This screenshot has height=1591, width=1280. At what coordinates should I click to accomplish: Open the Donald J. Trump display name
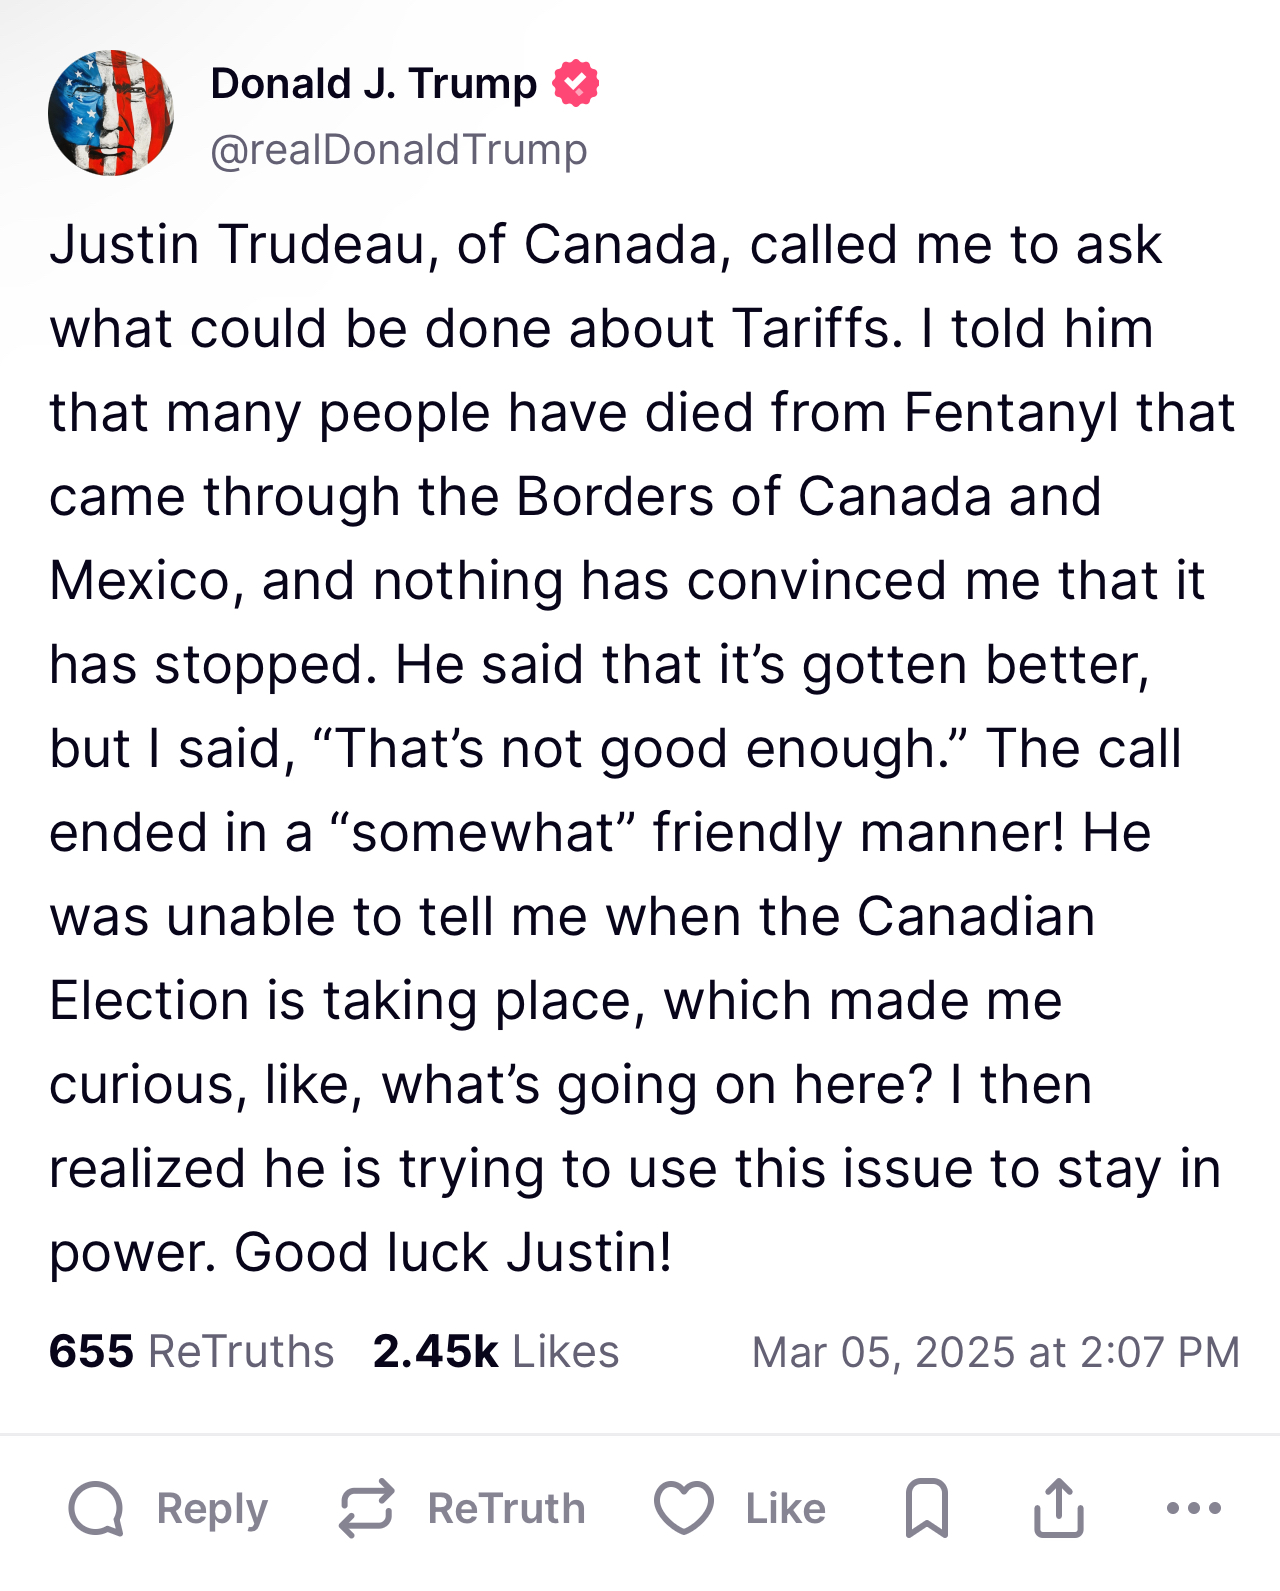[x=374, y=84]
